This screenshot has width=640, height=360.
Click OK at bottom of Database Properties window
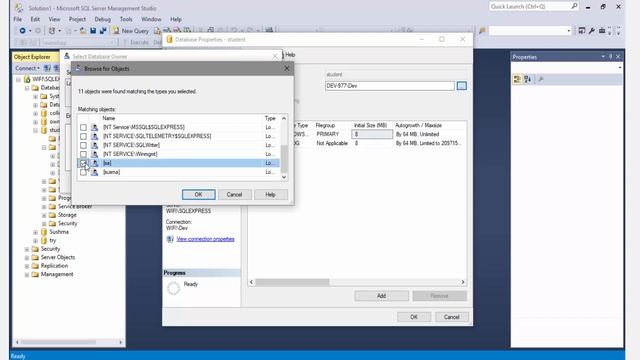(x=414, y=317)
